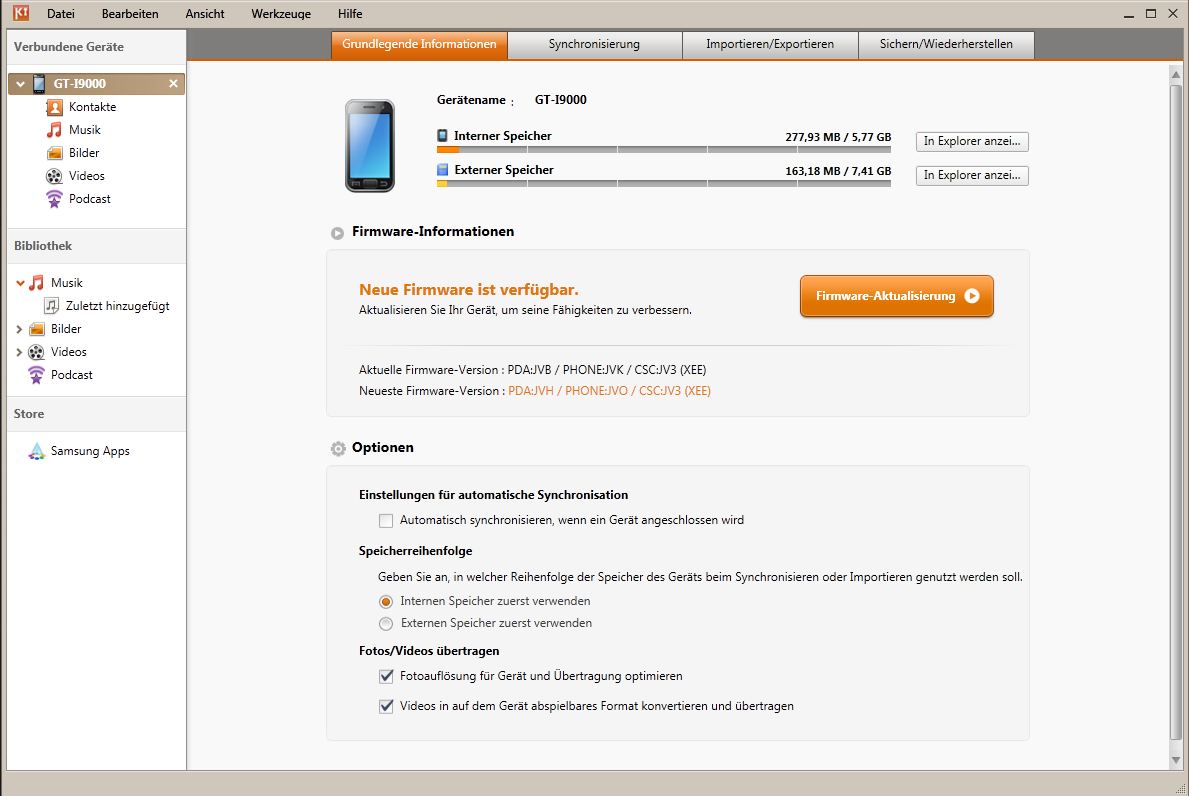Enable automatic synchronisation checkbox
The height and width of the screenshot is (796, 1189).
point(386,521)
